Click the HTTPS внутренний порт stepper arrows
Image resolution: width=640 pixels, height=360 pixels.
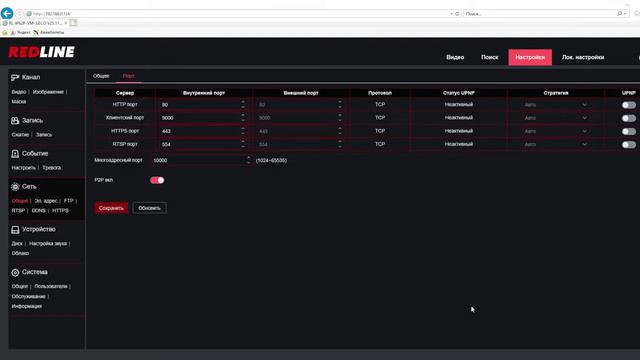click(x=243, y=131)
